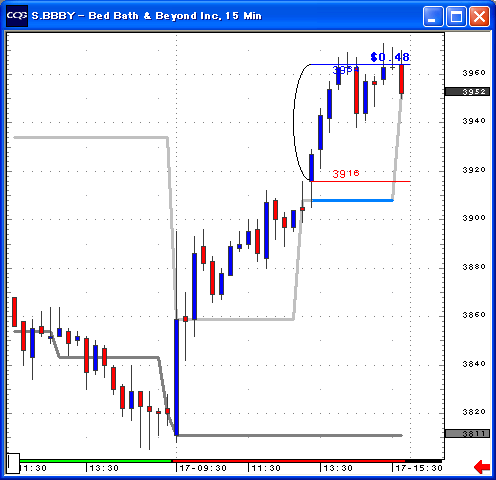
Task: Click the 17-15:30 time axis label
Action: click(x=419, y=468)
